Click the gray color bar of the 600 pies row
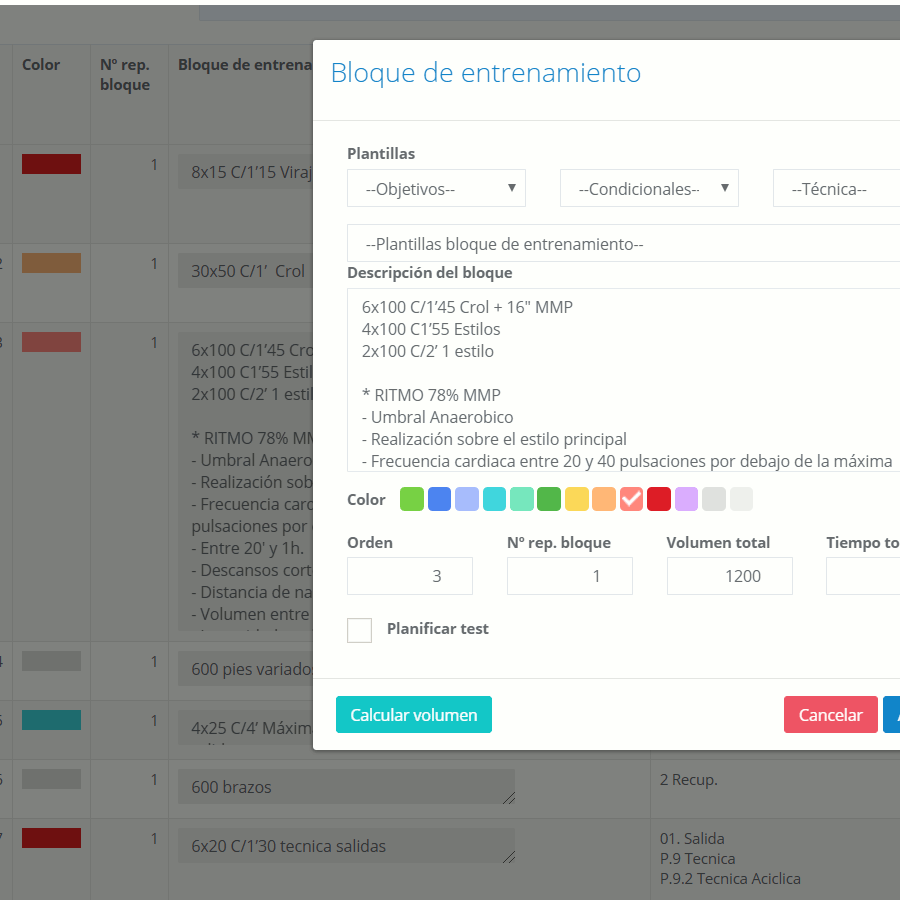Viewport: 900px width, 900px height. click(51, 661)
